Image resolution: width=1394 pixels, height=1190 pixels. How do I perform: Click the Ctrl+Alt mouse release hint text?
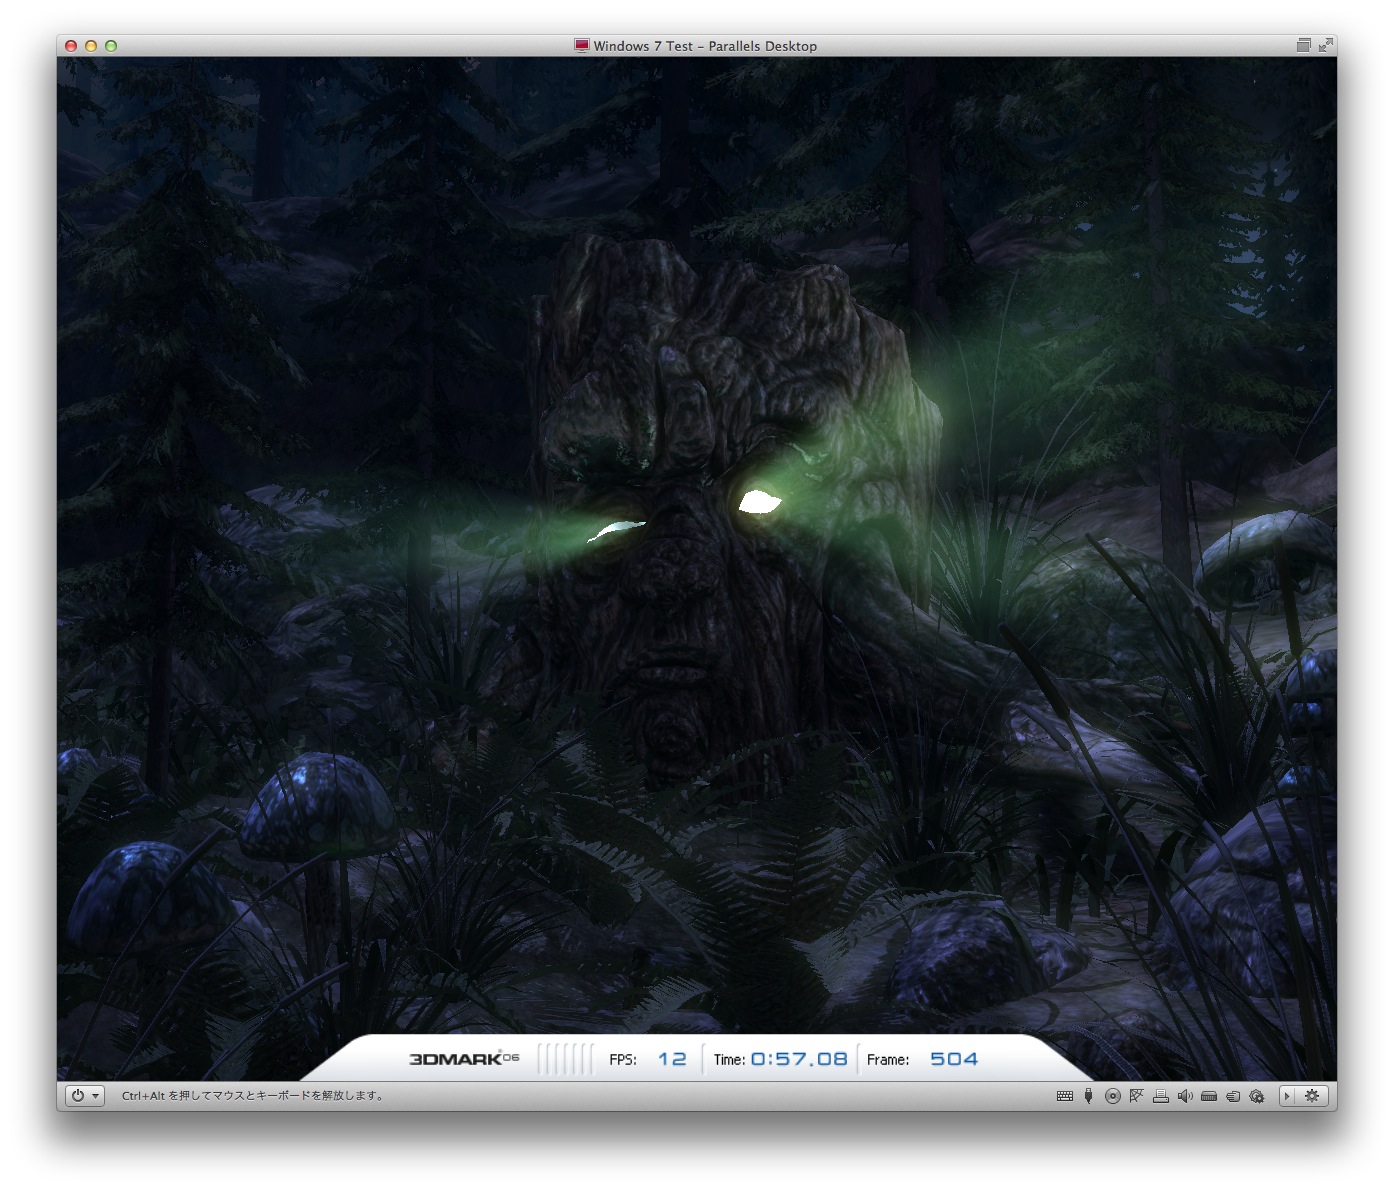pos(253,1096)
